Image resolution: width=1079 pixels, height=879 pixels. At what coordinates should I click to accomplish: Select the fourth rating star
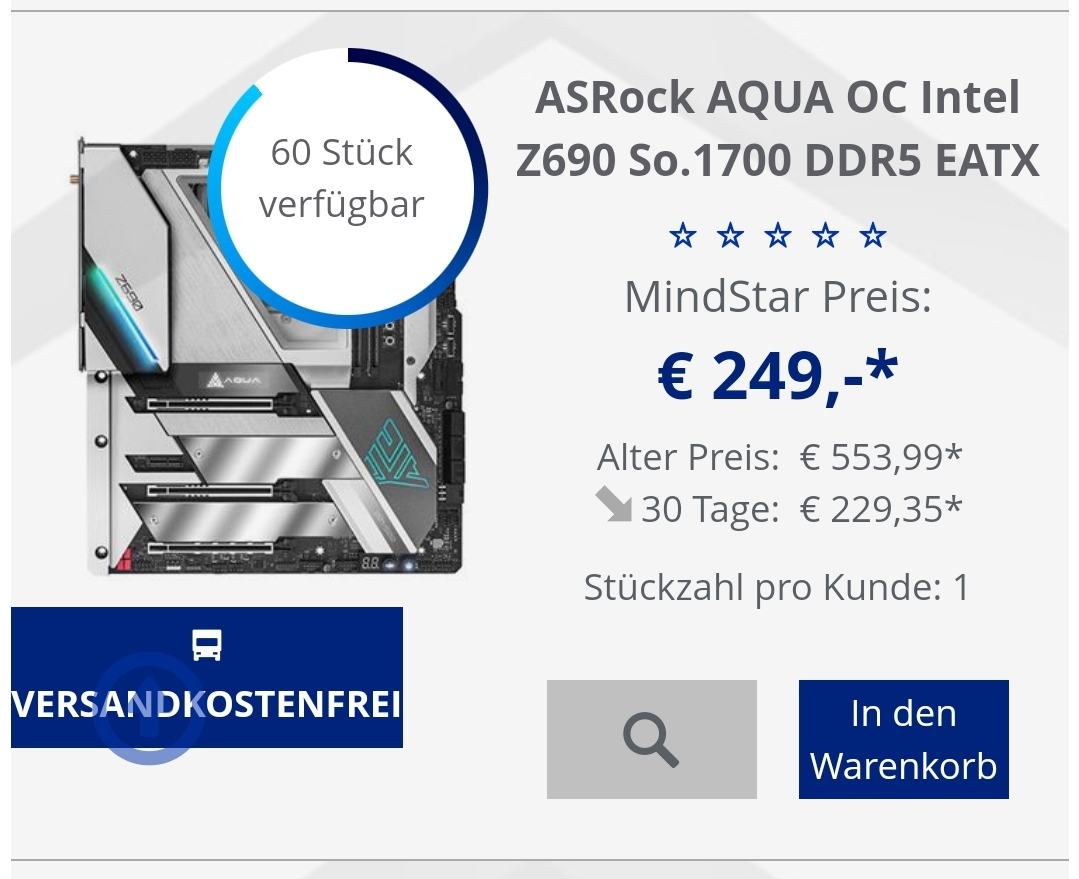pyautogui.click(x=825, y=236)
